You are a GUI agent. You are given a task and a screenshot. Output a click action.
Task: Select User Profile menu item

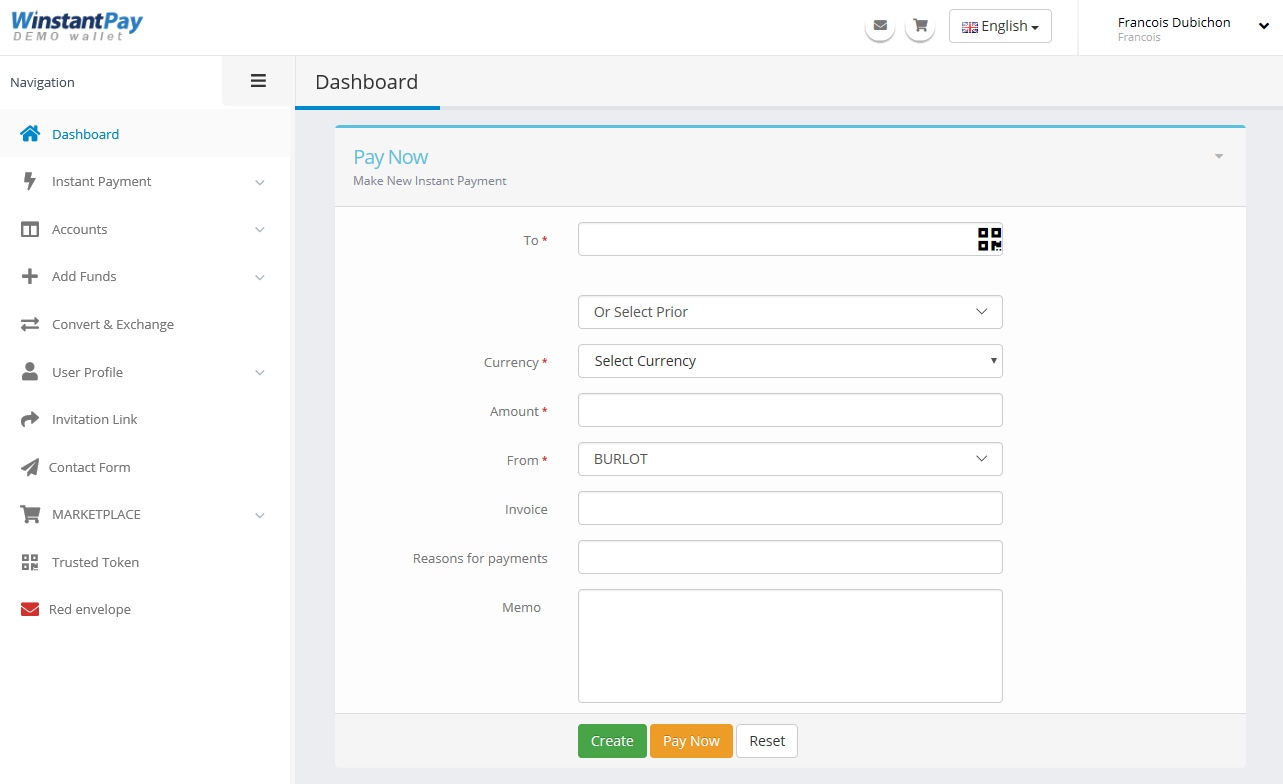(x=145, y=372)
